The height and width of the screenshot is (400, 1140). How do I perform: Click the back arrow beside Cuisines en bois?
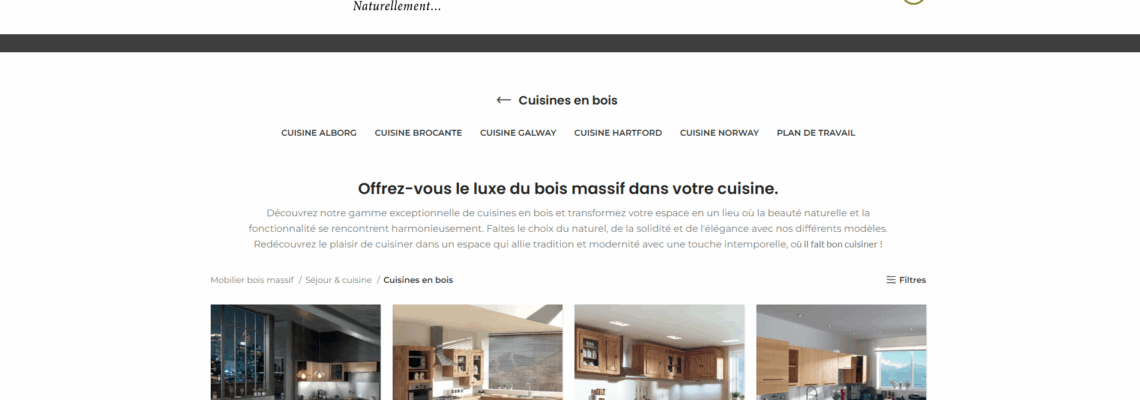point(503,100)
